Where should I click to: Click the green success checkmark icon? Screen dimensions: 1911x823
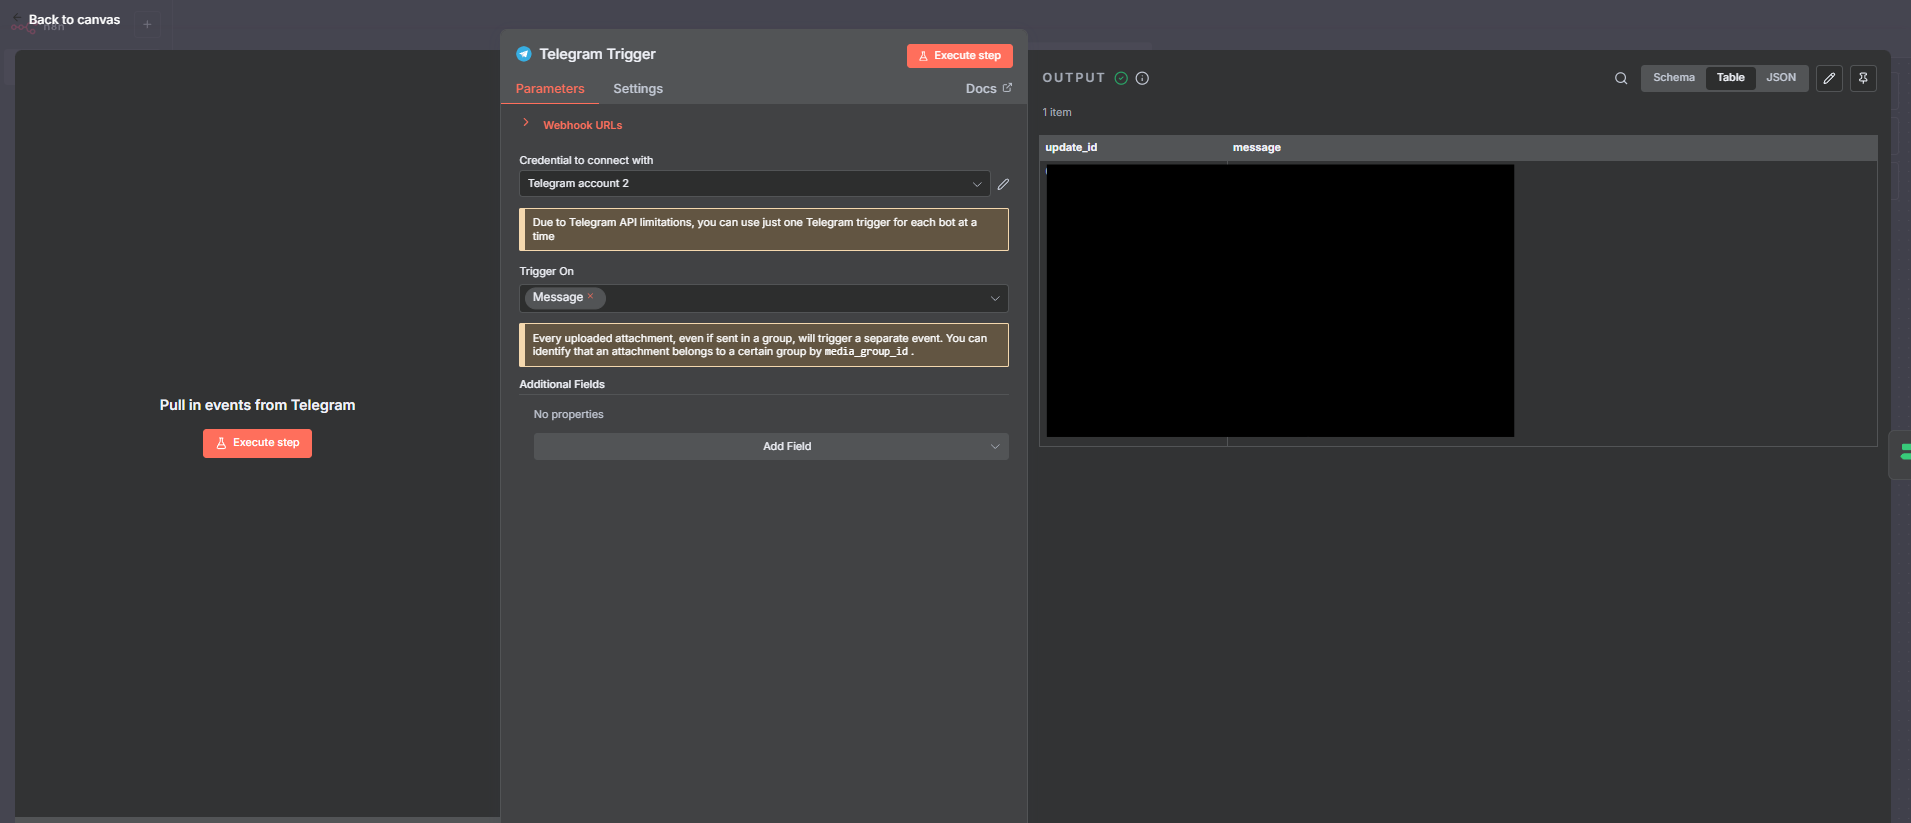1121,78
